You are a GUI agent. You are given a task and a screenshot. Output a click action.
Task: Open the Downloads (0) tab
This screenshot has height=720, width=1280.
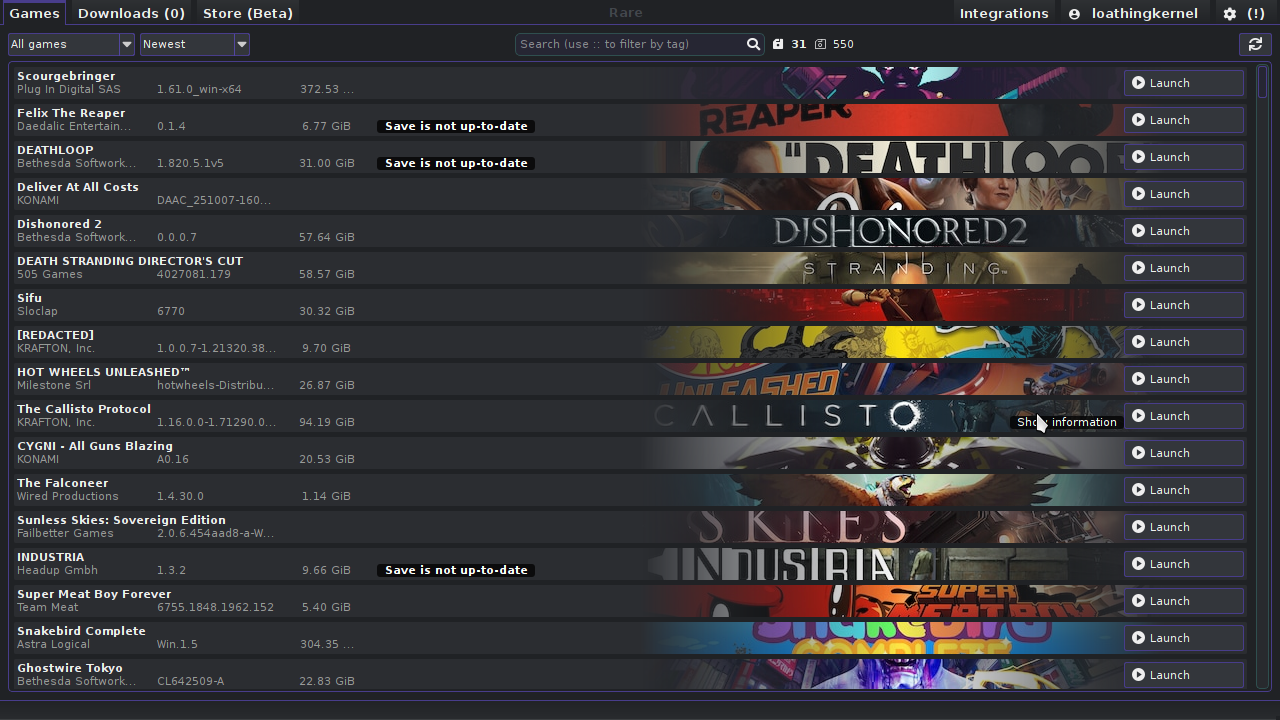131,13
